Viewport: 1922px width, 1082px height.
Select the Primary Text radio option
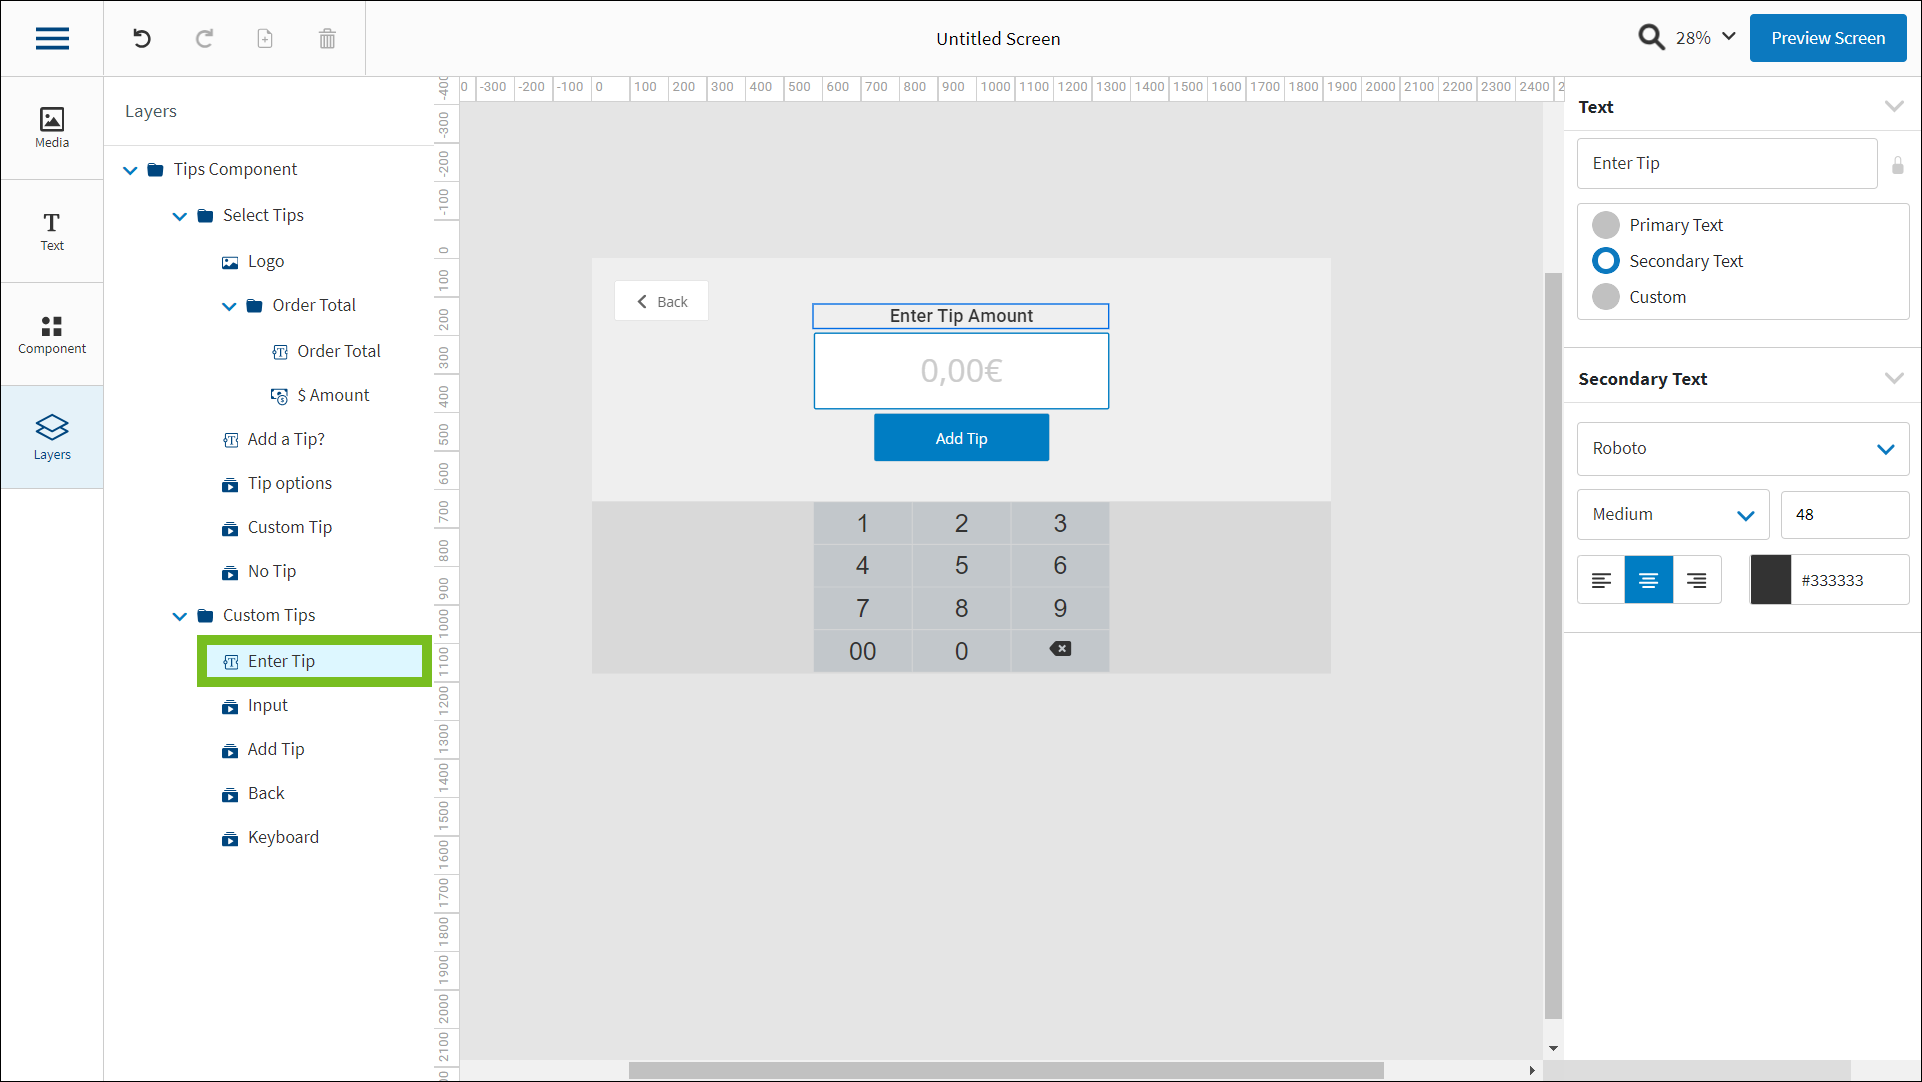pos(1606,225)
